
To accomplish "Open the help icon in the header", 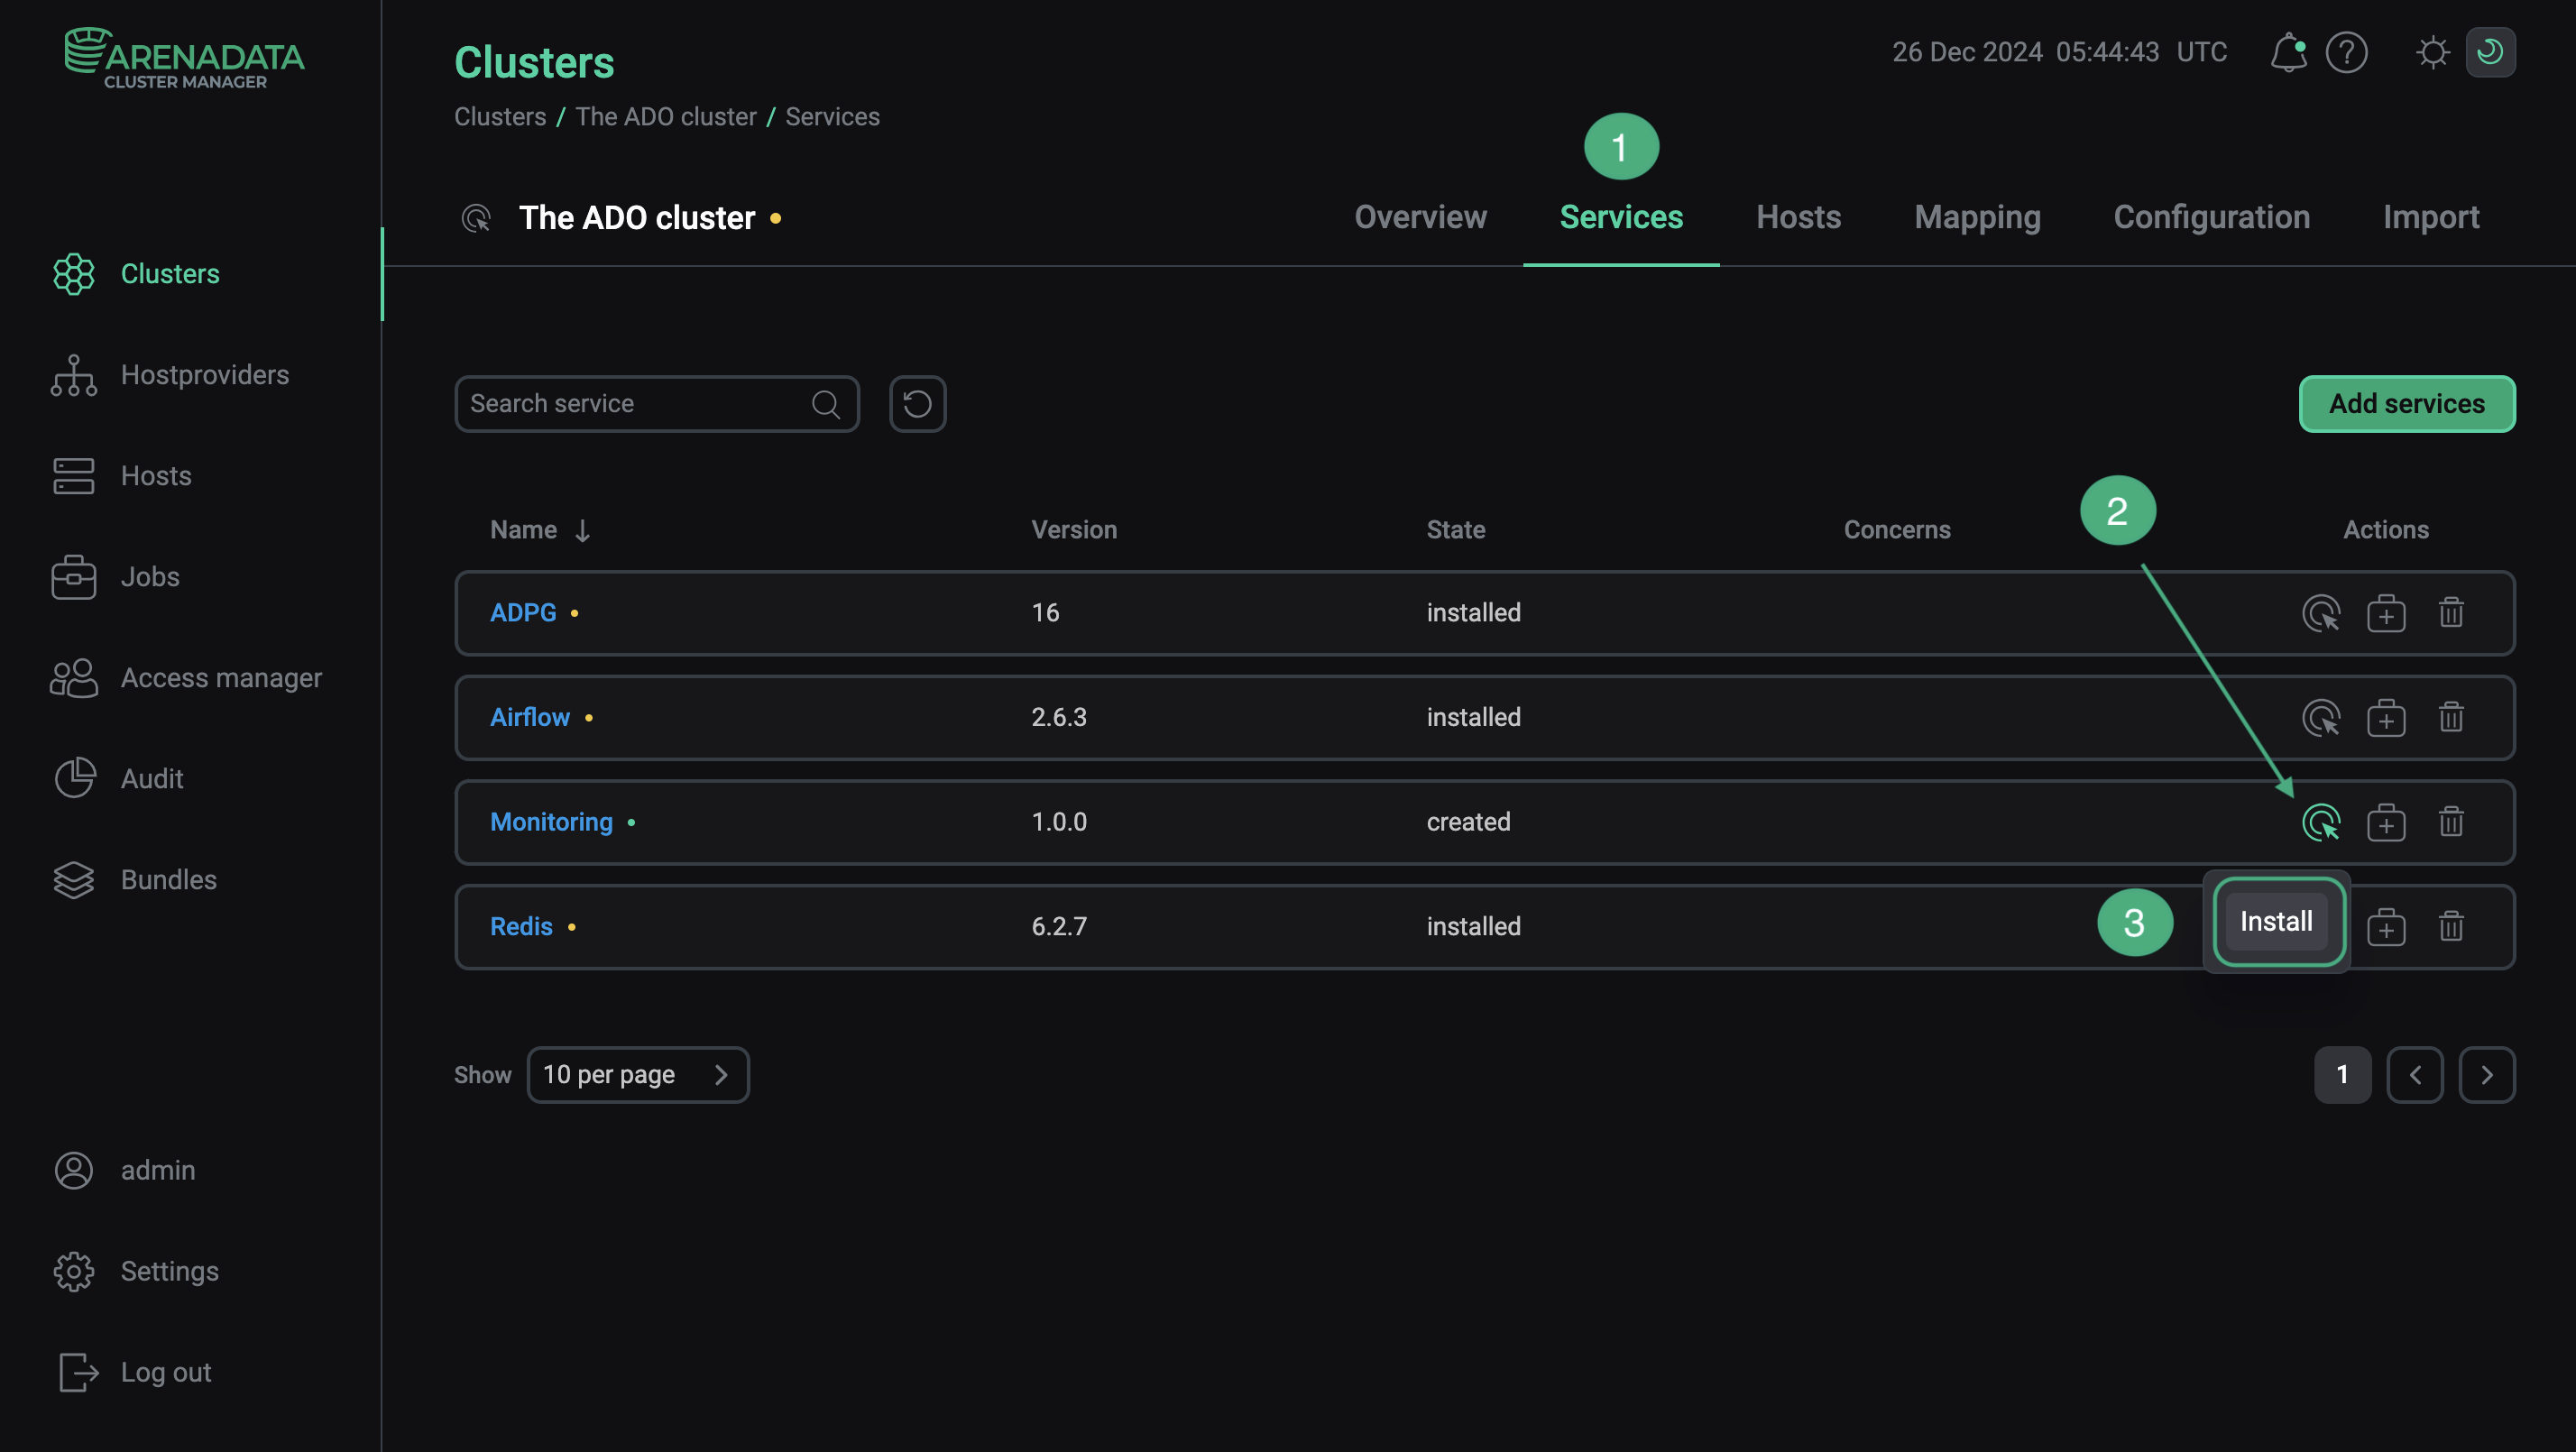I will point(2348,52).
